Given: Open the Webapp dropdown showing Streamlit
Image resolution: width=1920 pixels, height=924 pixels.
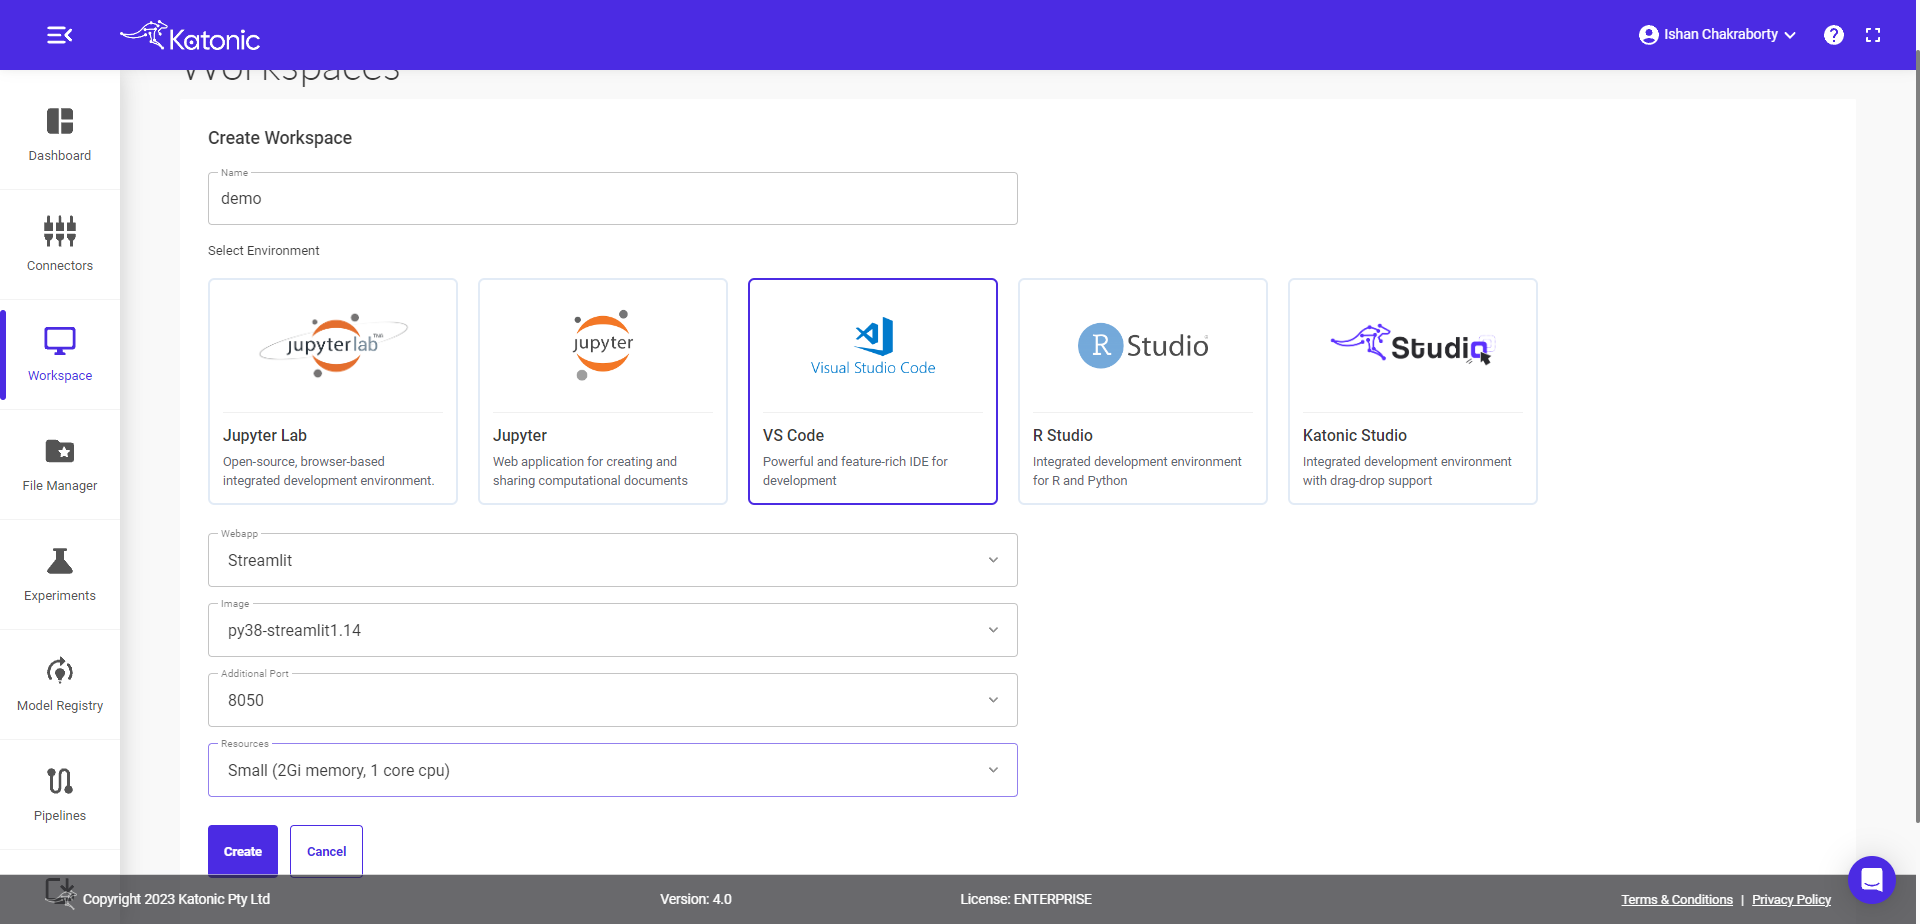Looking at the screenshot, I should pos(613,560).
